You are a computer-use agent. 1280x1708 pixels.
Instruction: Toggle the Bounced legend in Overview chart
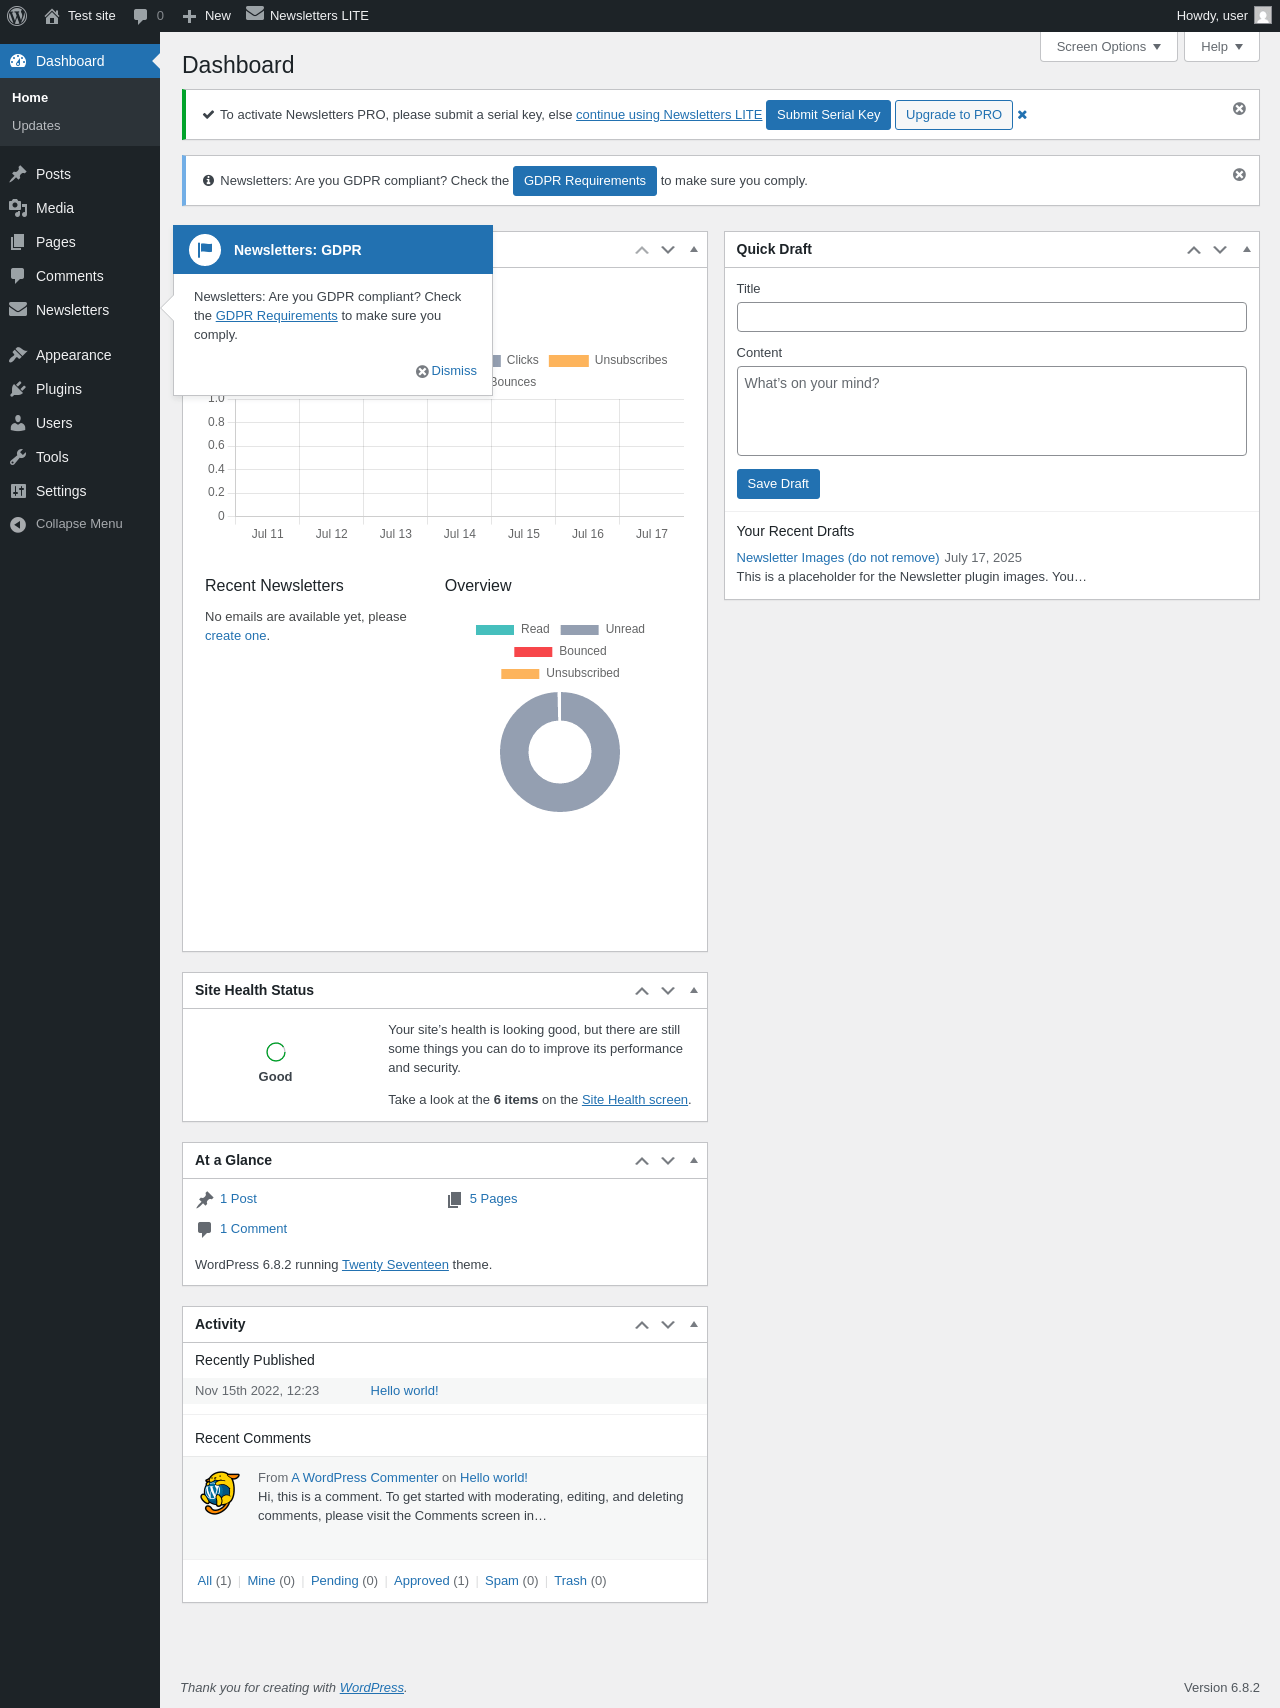(560, 651)
